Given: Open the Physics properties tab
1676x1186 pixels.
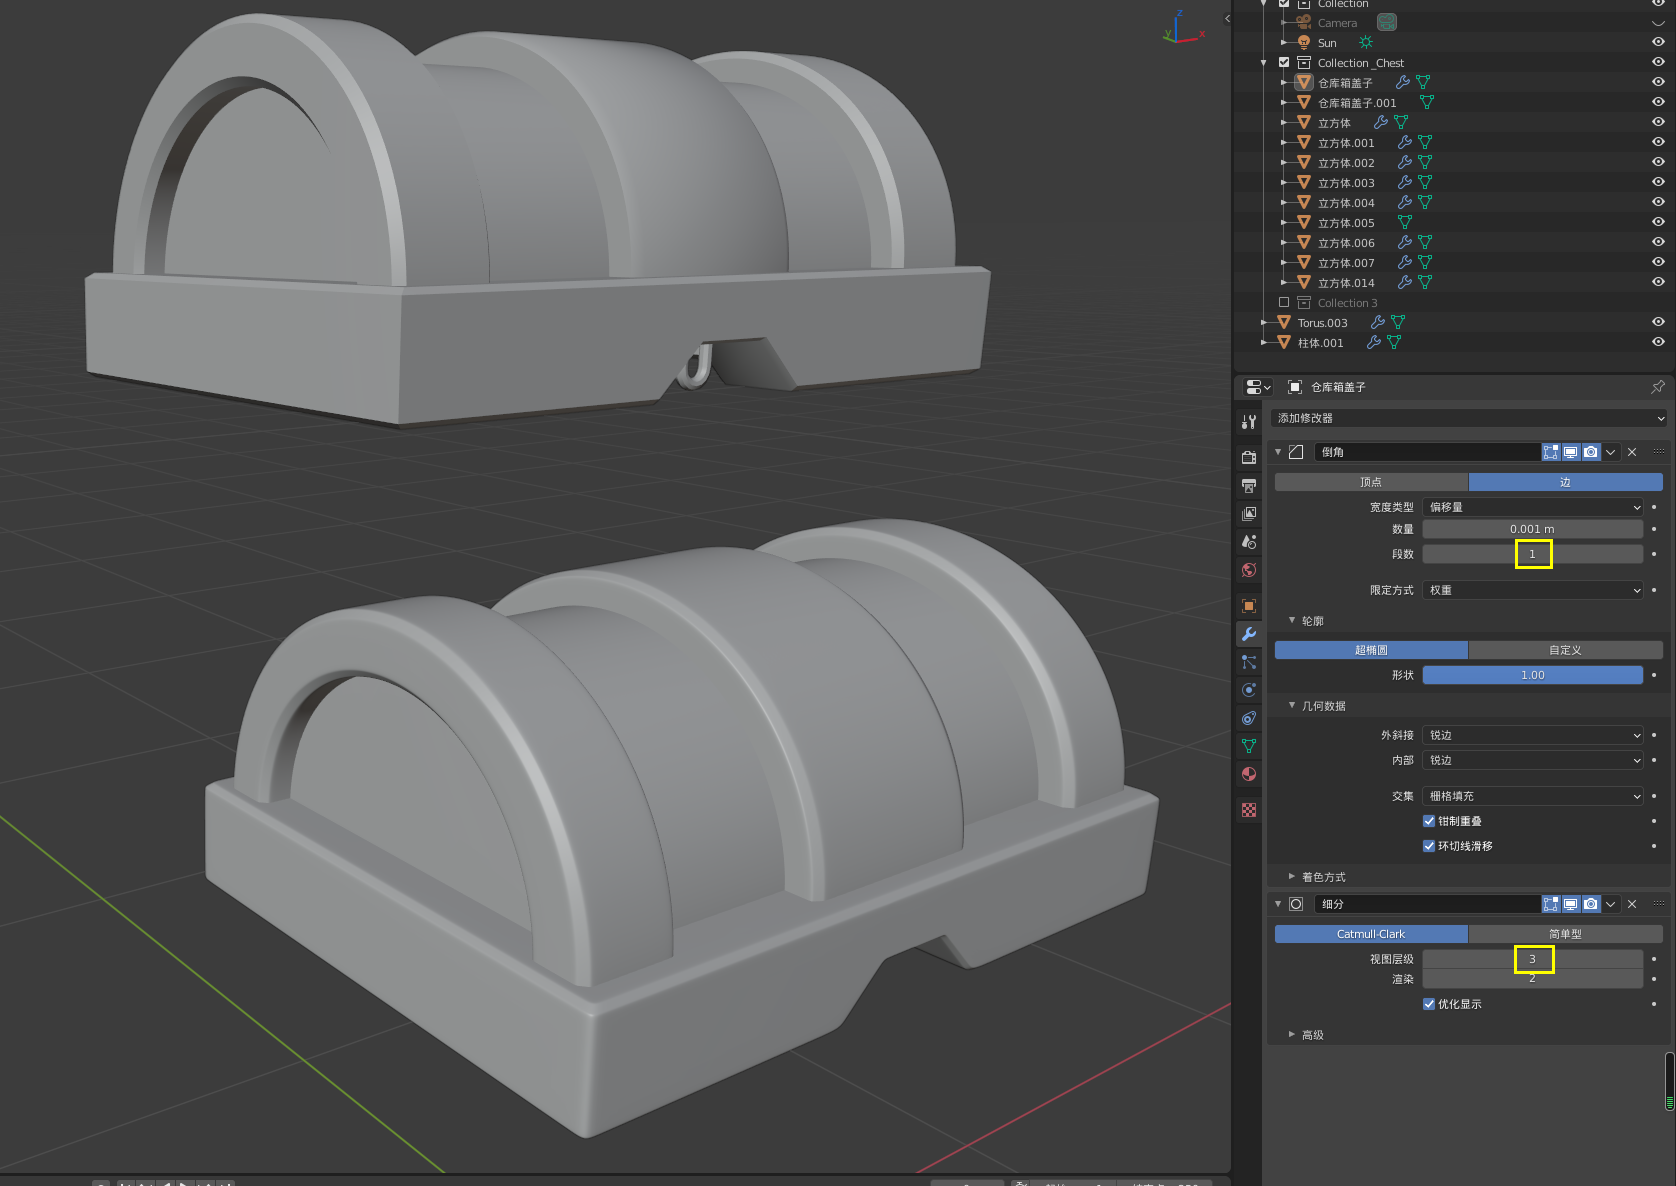Looking at the screenshot, I should coord(1248,690).
